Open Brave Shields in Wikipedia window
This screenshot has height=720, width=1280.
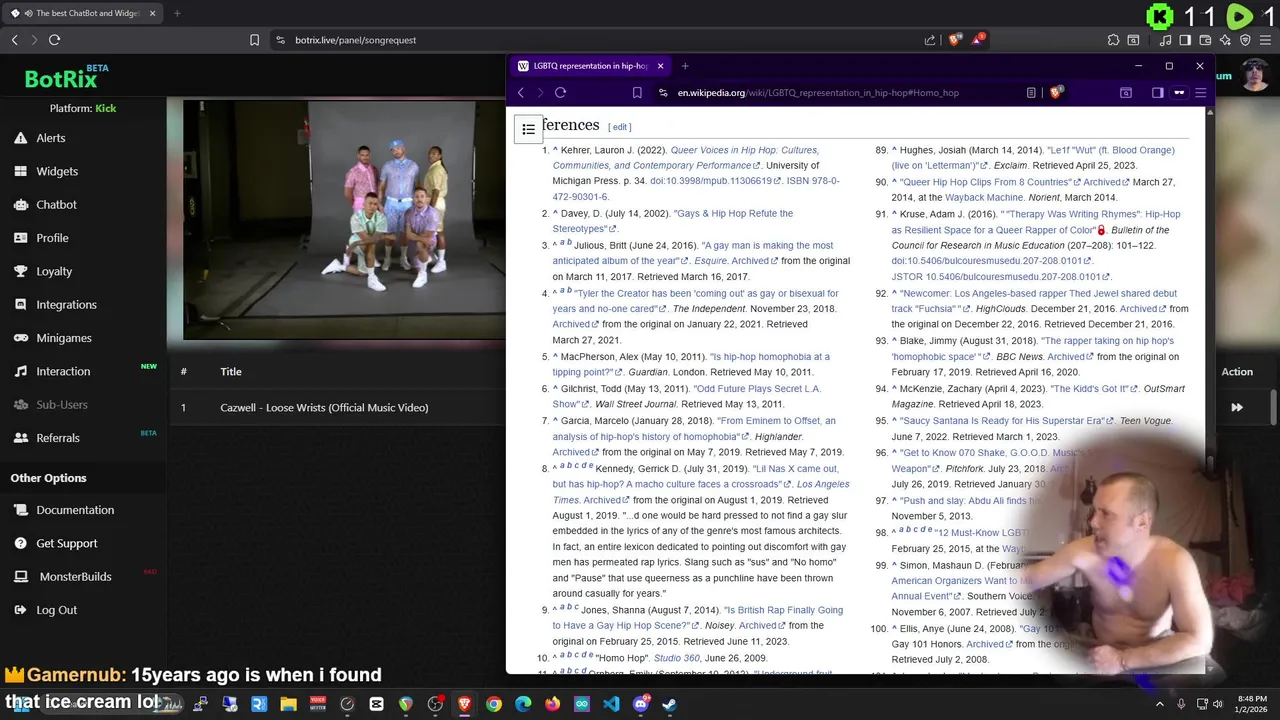1056,92
